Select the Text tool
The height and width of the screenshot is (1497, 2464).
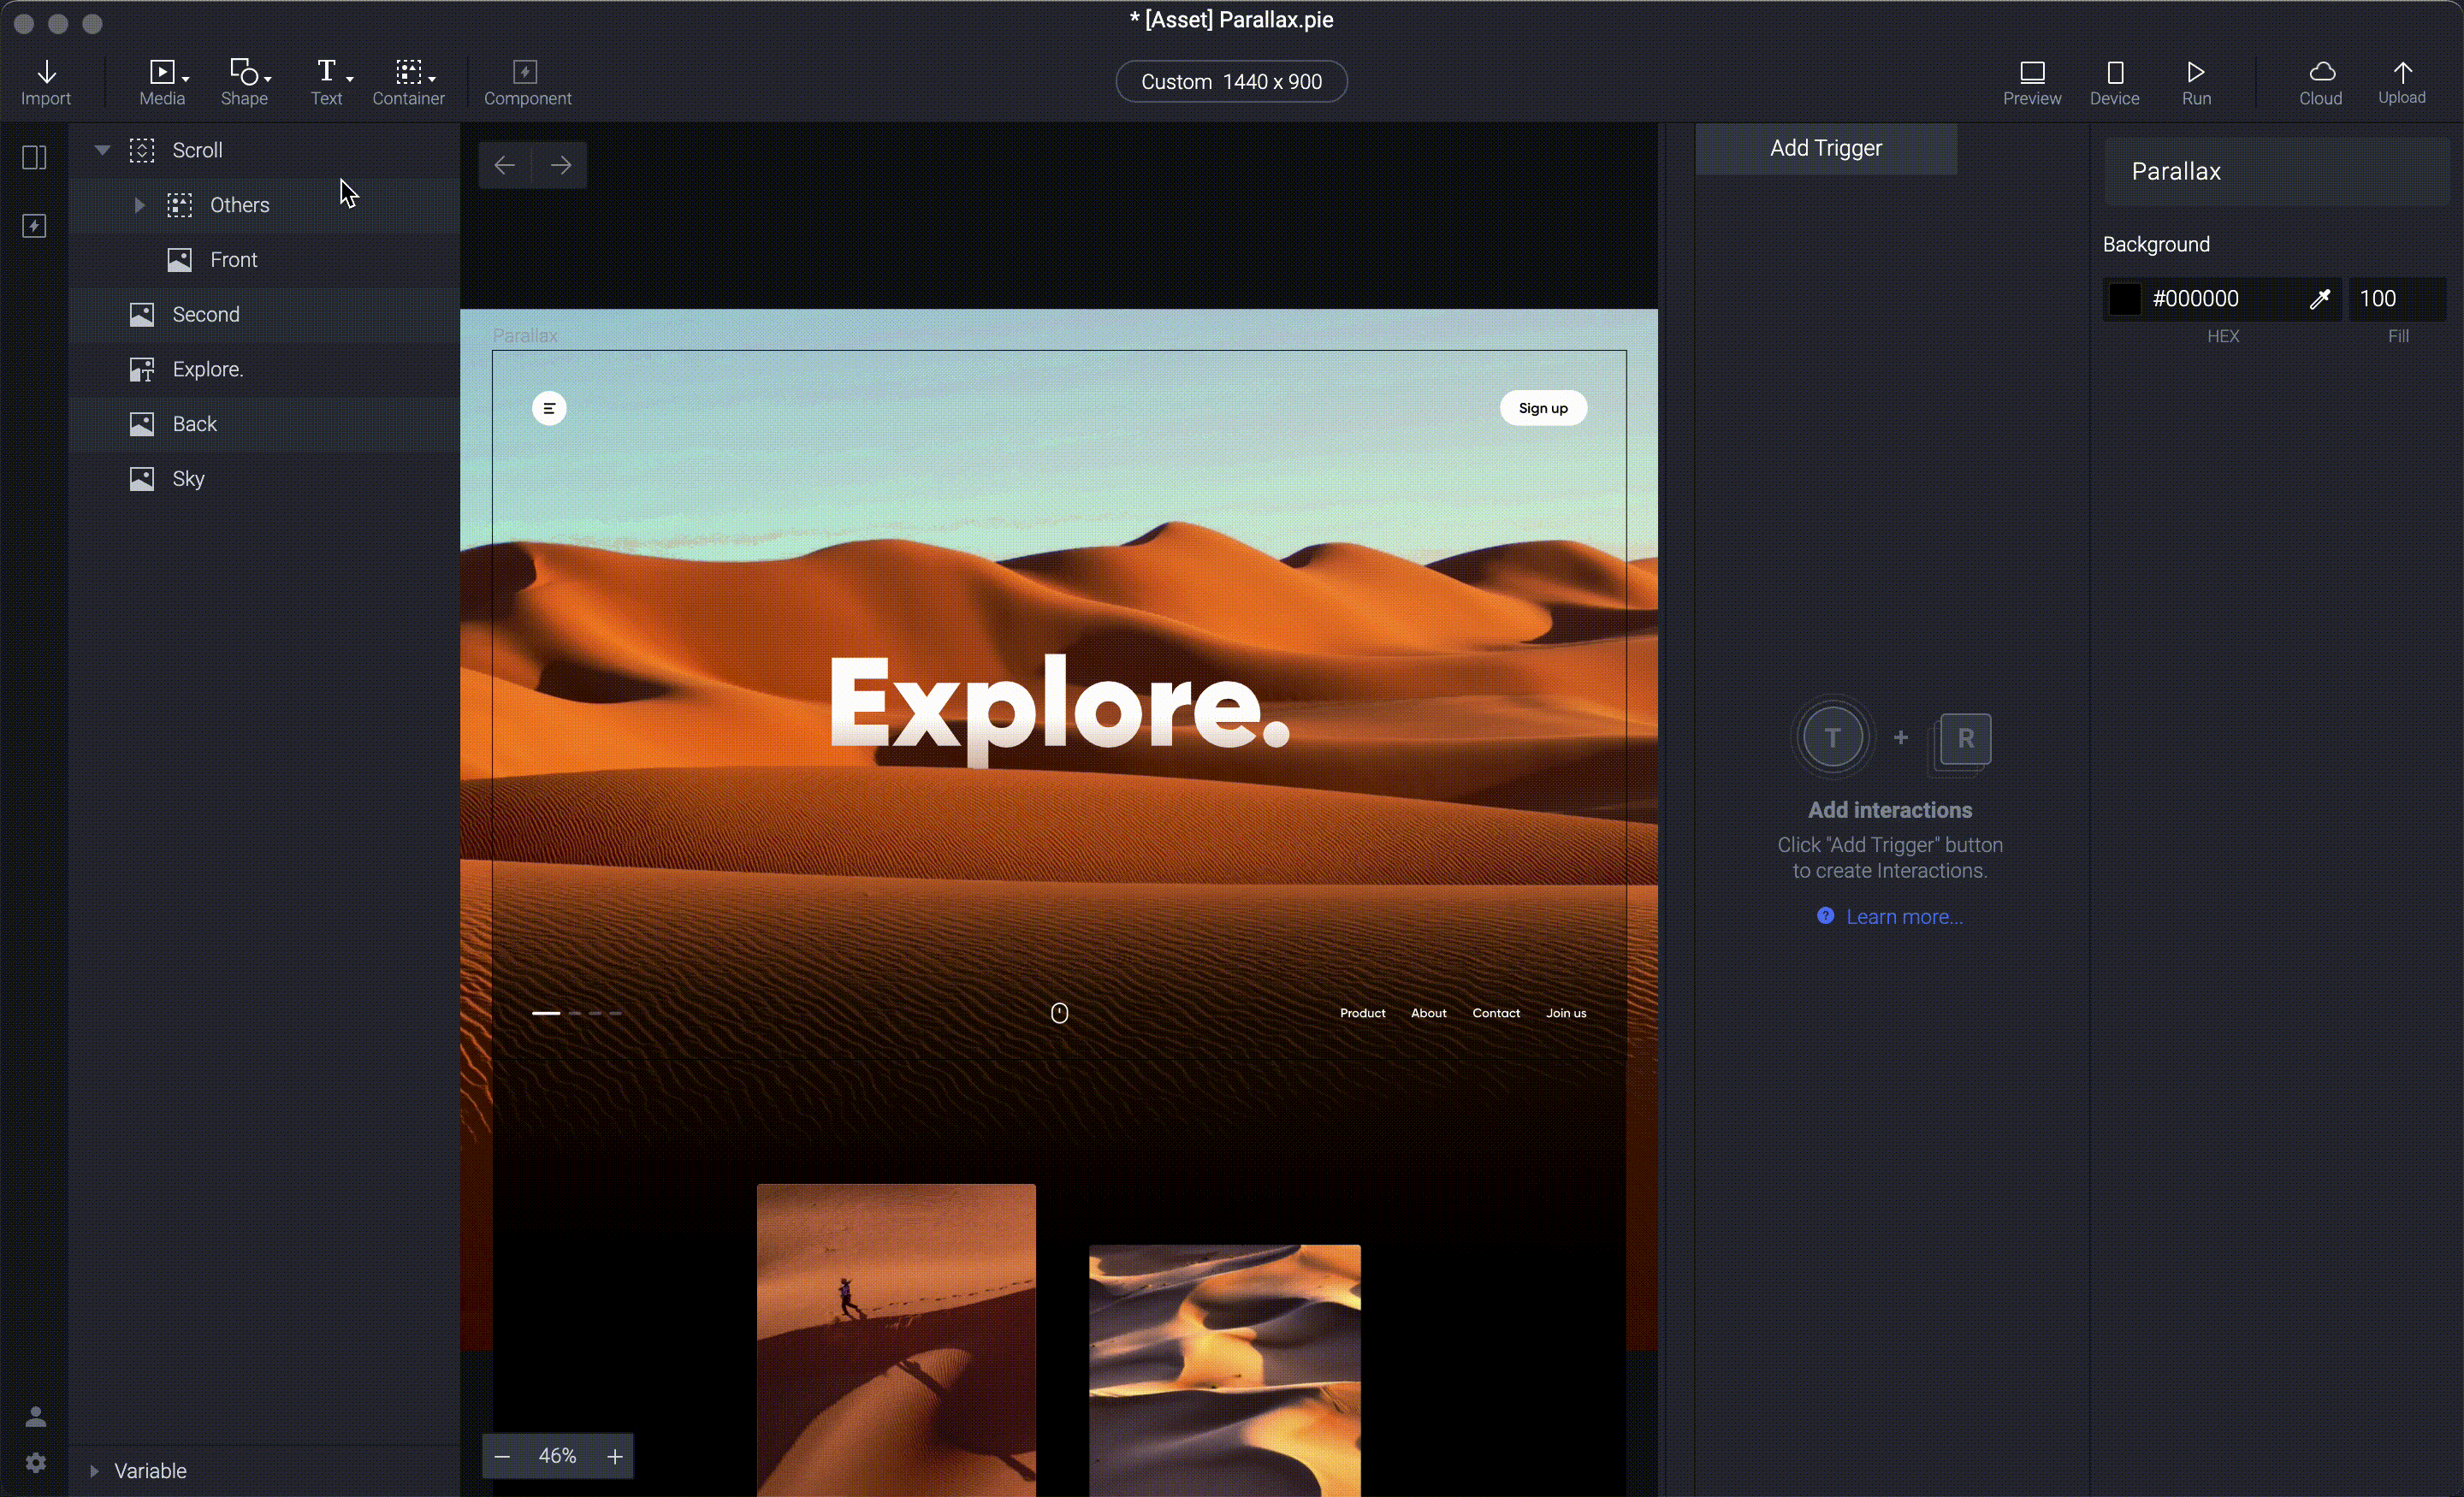pos(328,81)
